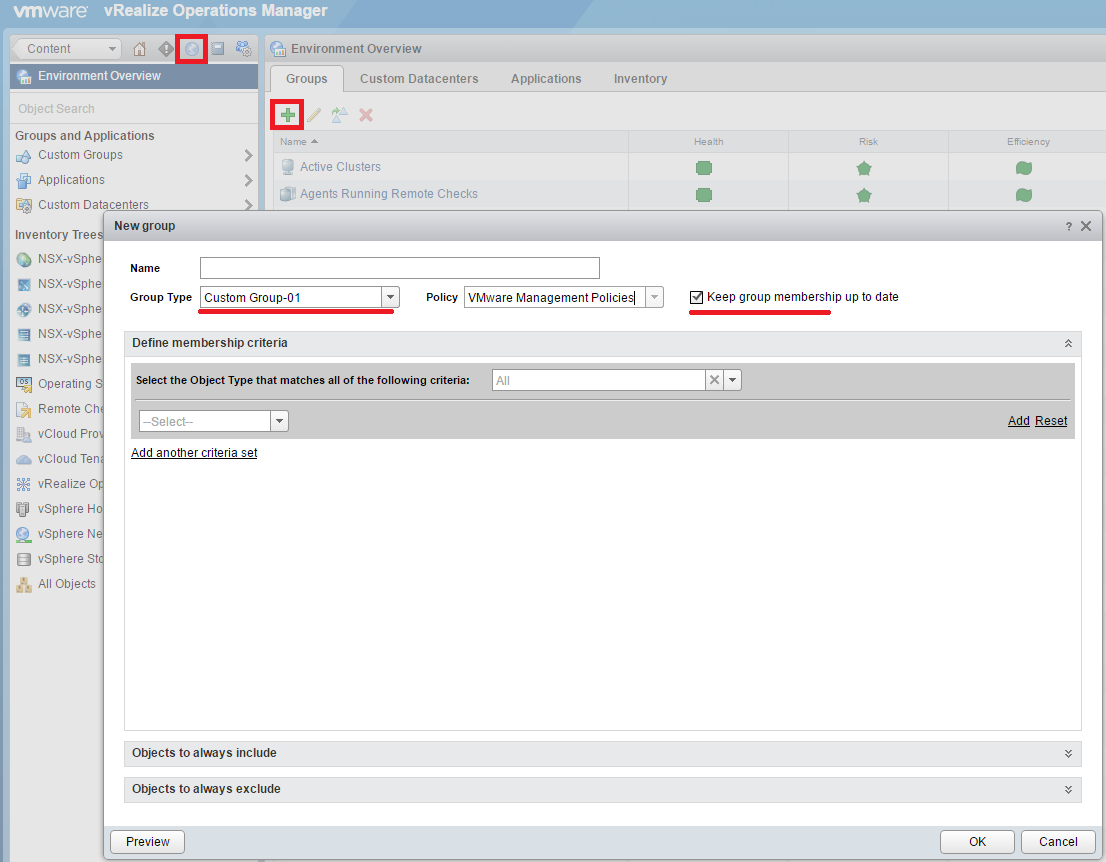This screenshot has height=862, width=1106.
Task: Open the Group Type dropdown
Action: click(x=391, y=297)
